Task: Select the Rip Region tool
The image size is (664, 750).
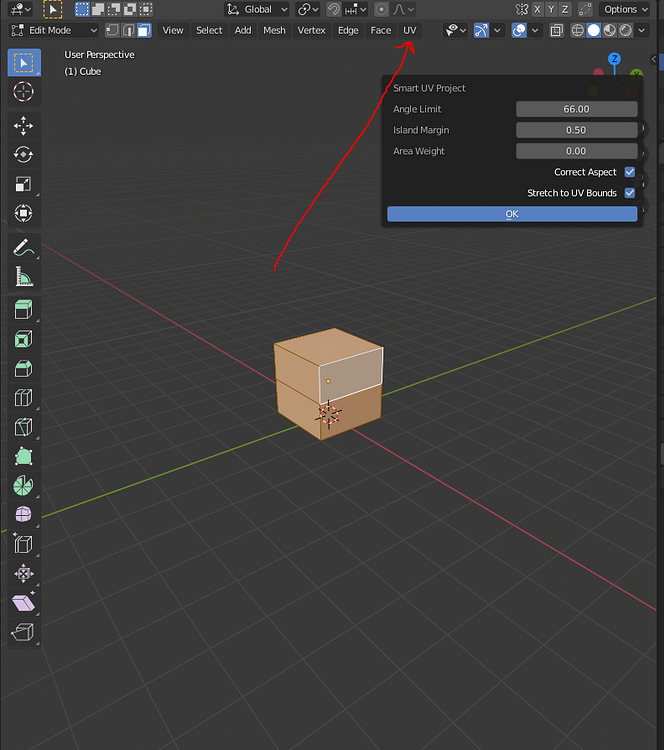Action: click(24, 631)
